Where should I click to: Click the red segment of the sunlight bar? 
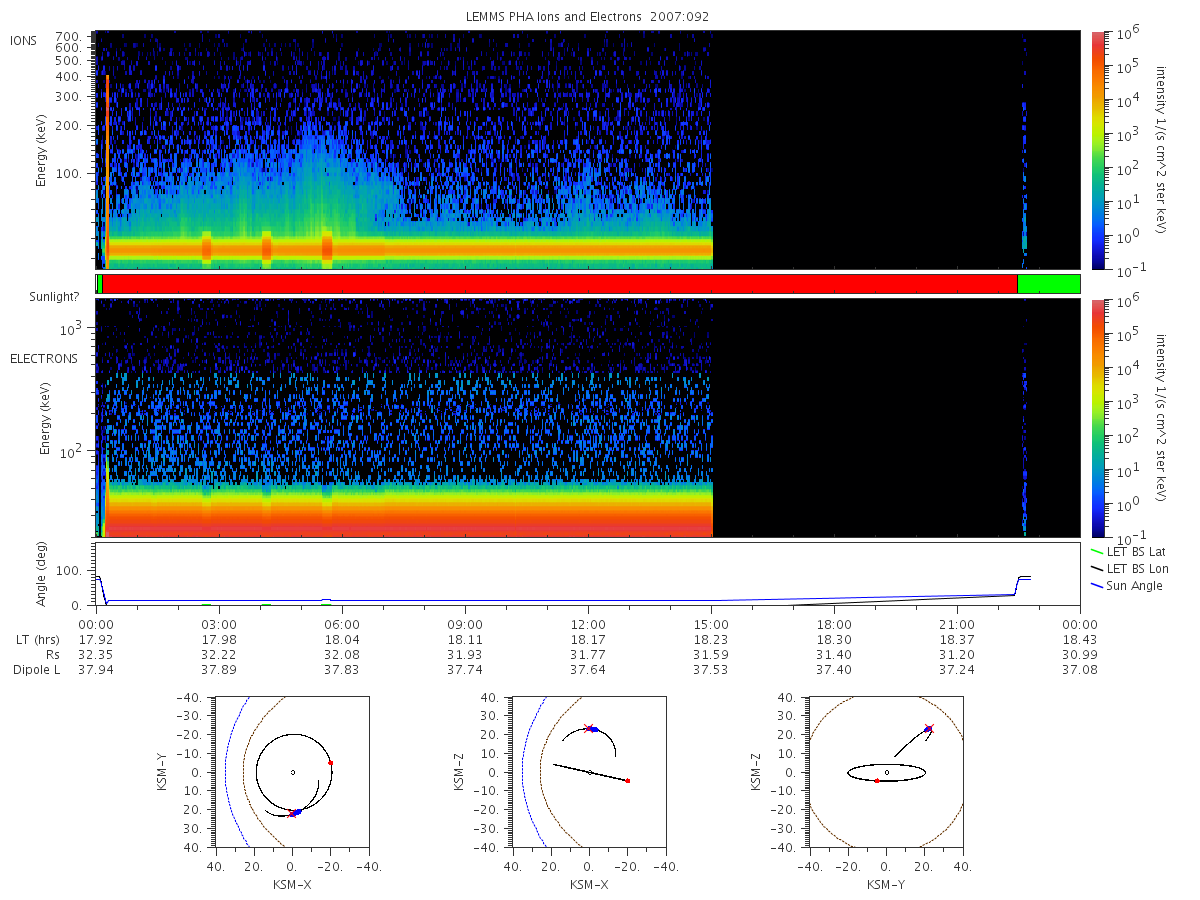[560, 284]
